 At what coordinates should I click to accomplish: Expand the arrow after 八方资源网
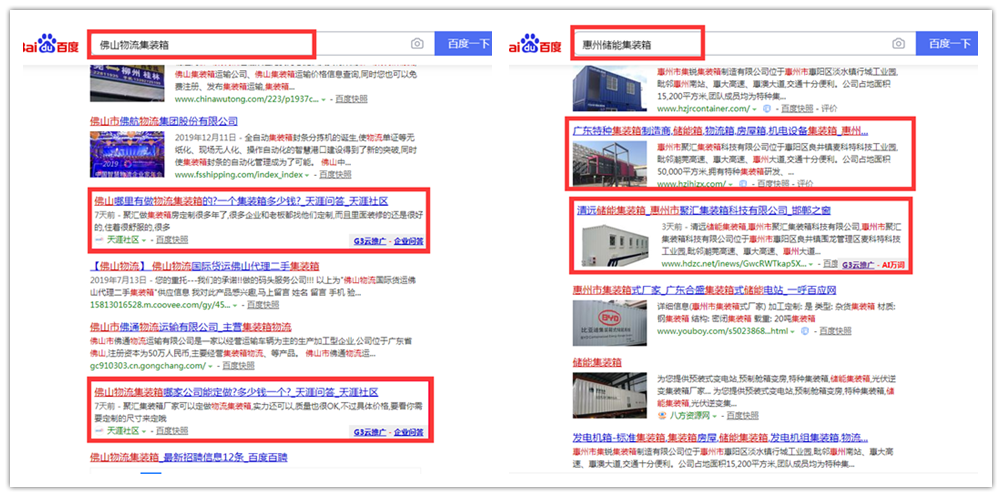pos(714,415)
